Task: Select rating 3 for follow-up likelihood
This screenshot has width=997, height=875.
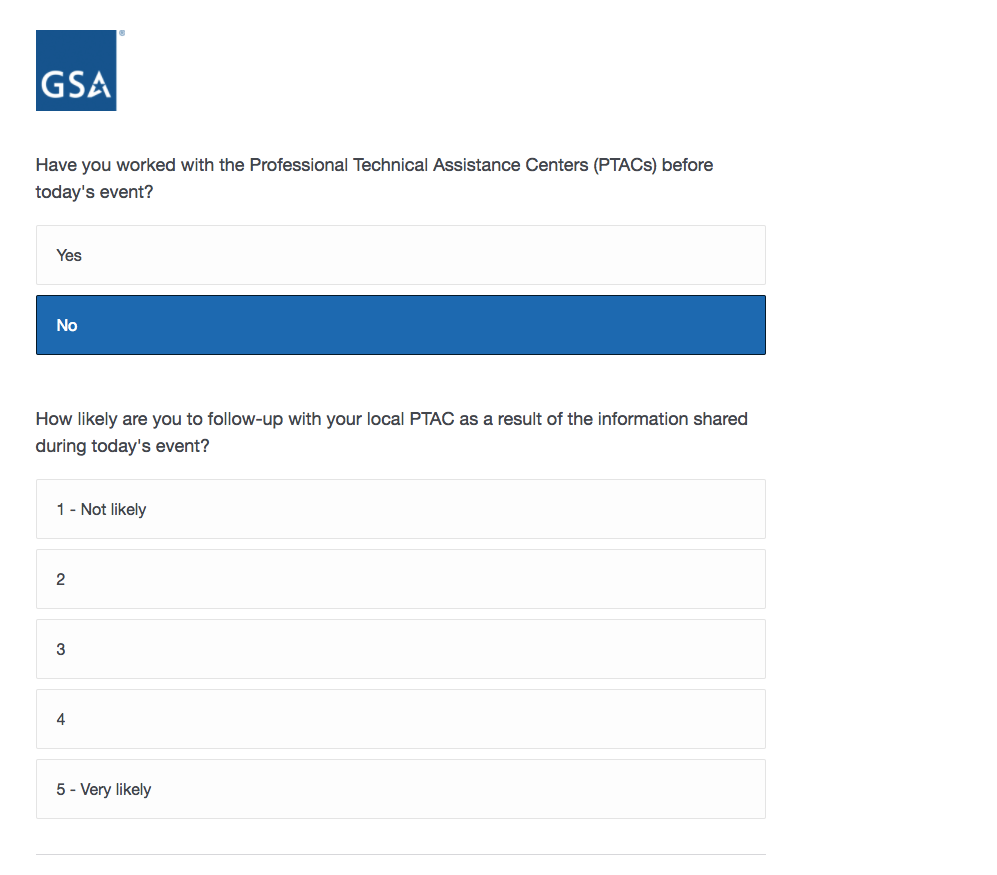Action: 400,649
